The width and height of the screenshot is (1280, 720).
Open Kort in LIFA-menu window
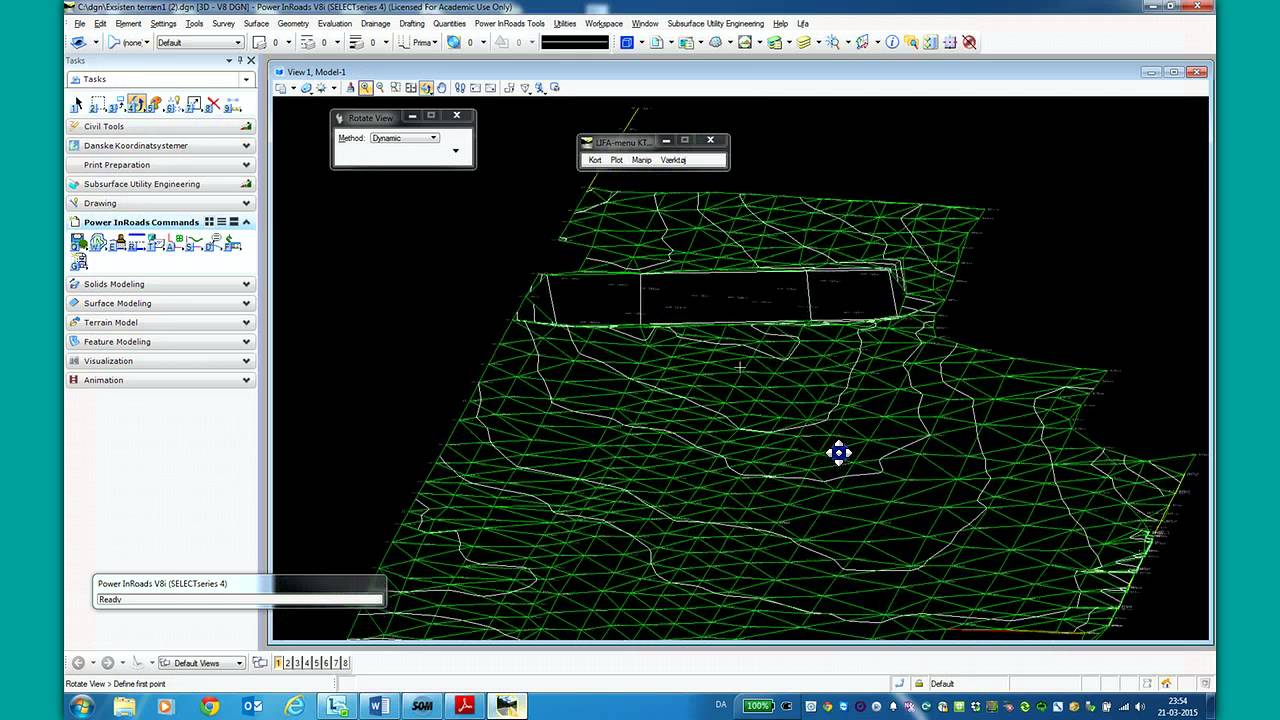tap(595, 160)
